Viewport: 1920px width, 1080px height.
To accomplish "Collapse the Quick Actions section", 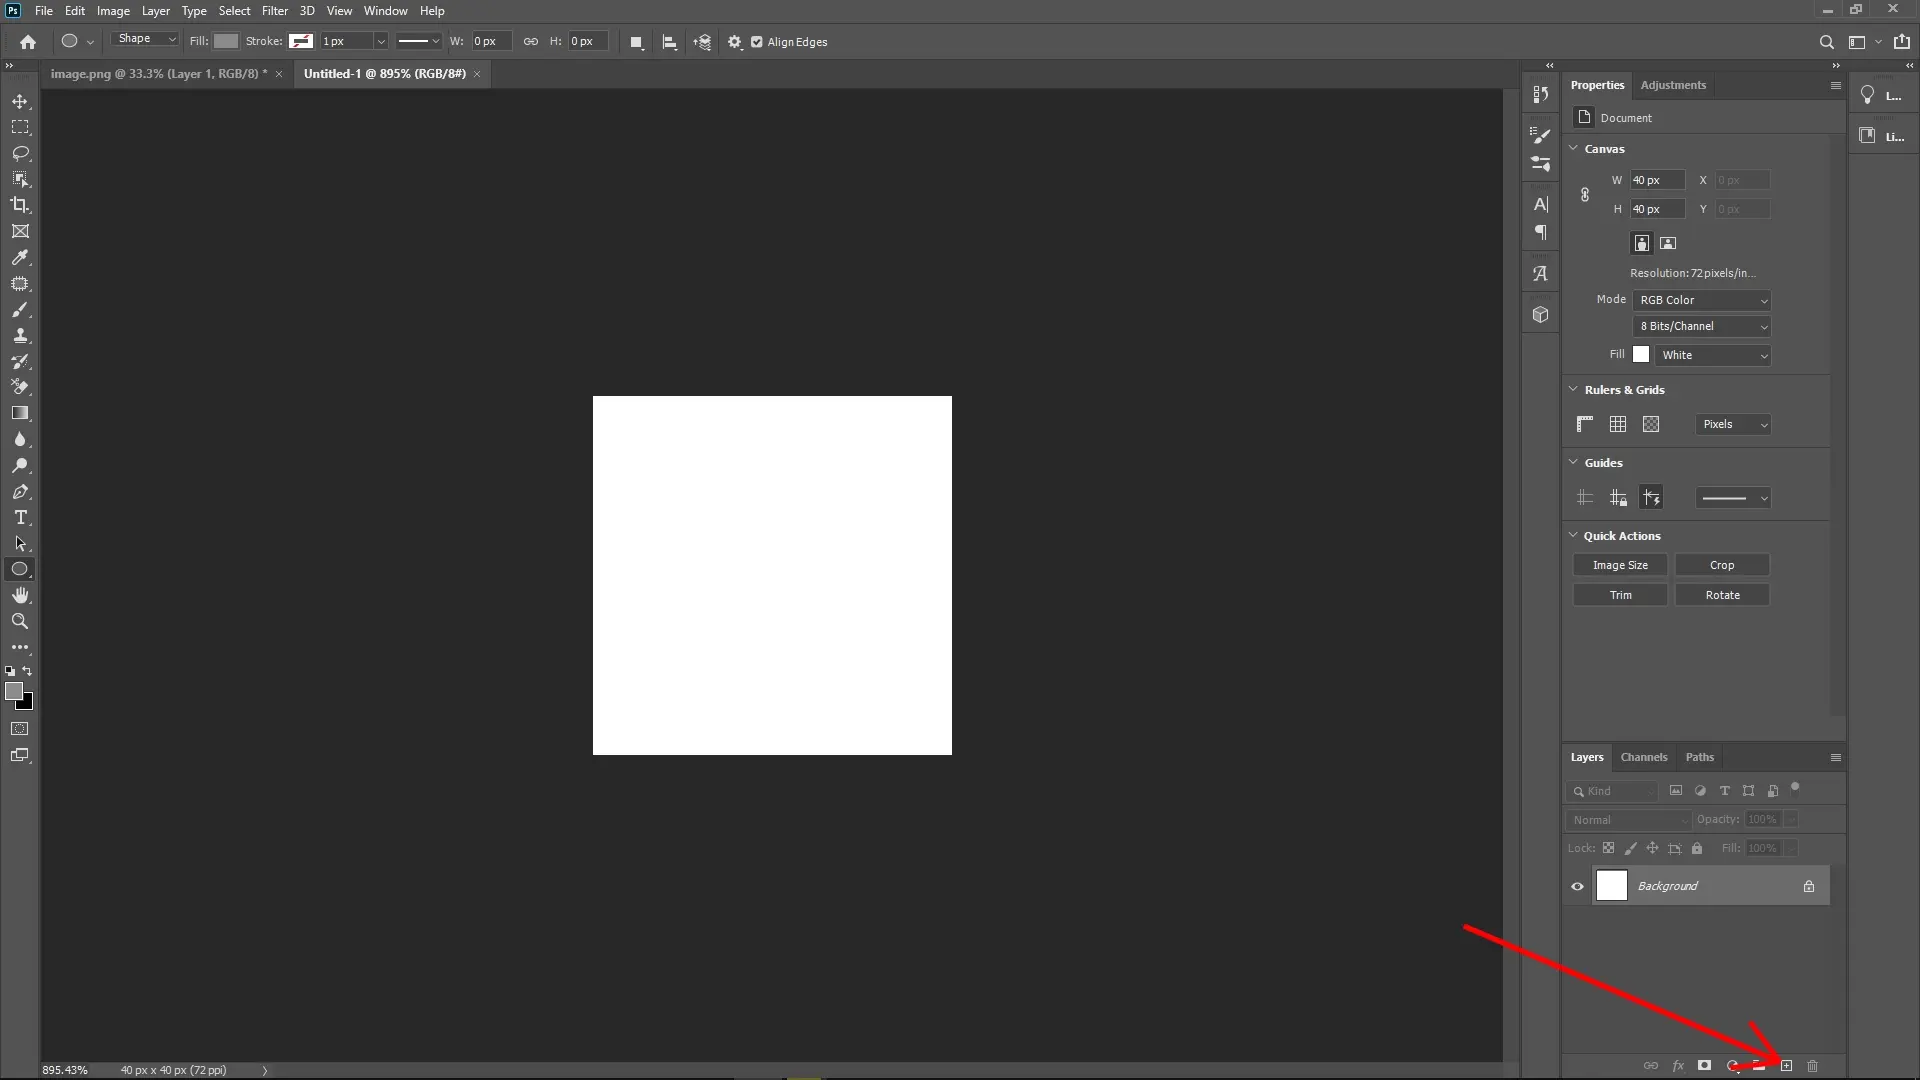I will [1575, 536].
